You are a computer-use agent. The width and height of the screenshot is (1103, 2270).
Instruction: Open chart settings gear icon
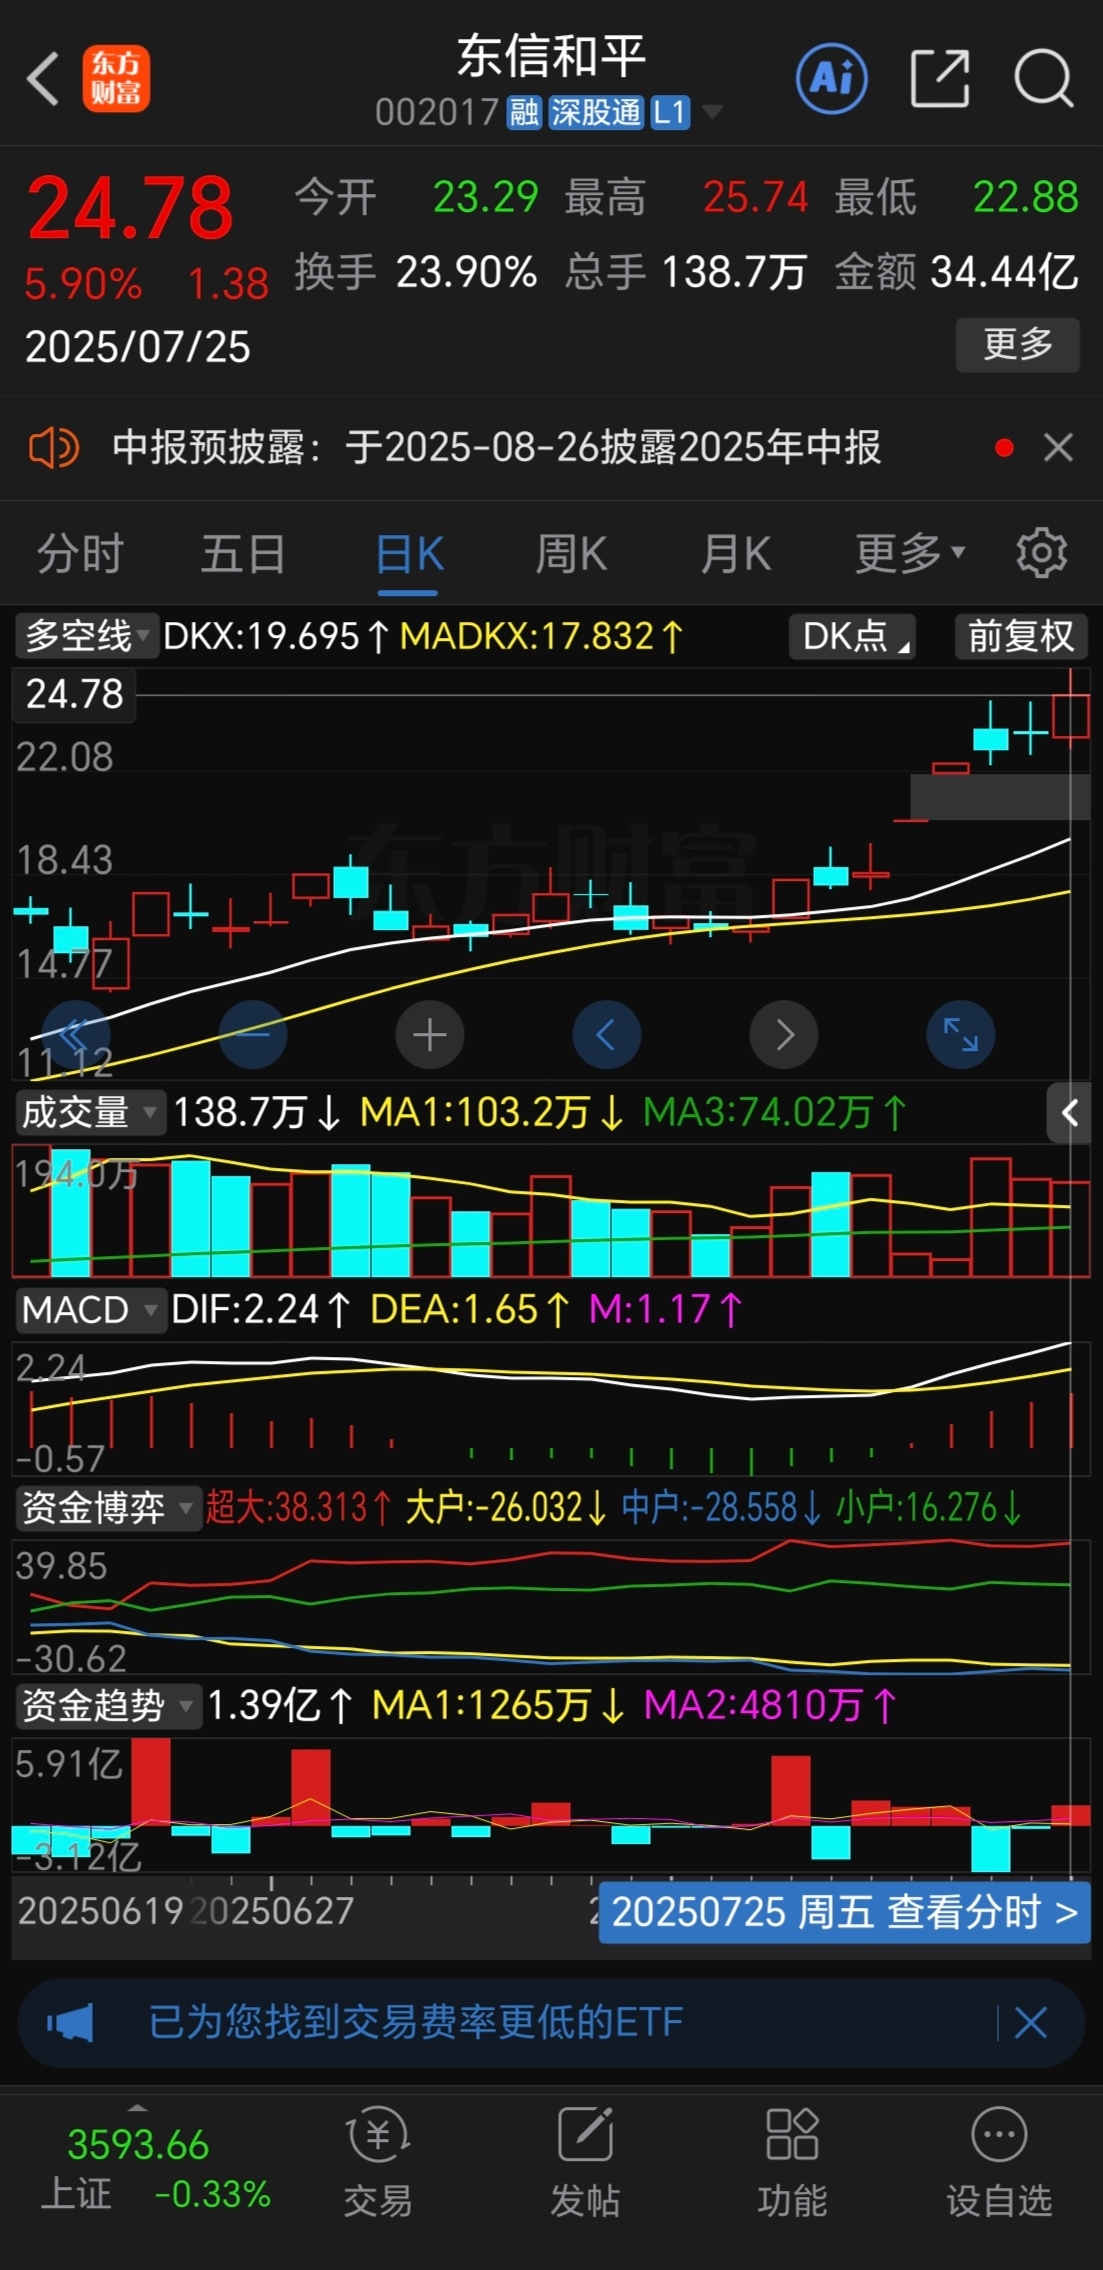pos(1042,553)
